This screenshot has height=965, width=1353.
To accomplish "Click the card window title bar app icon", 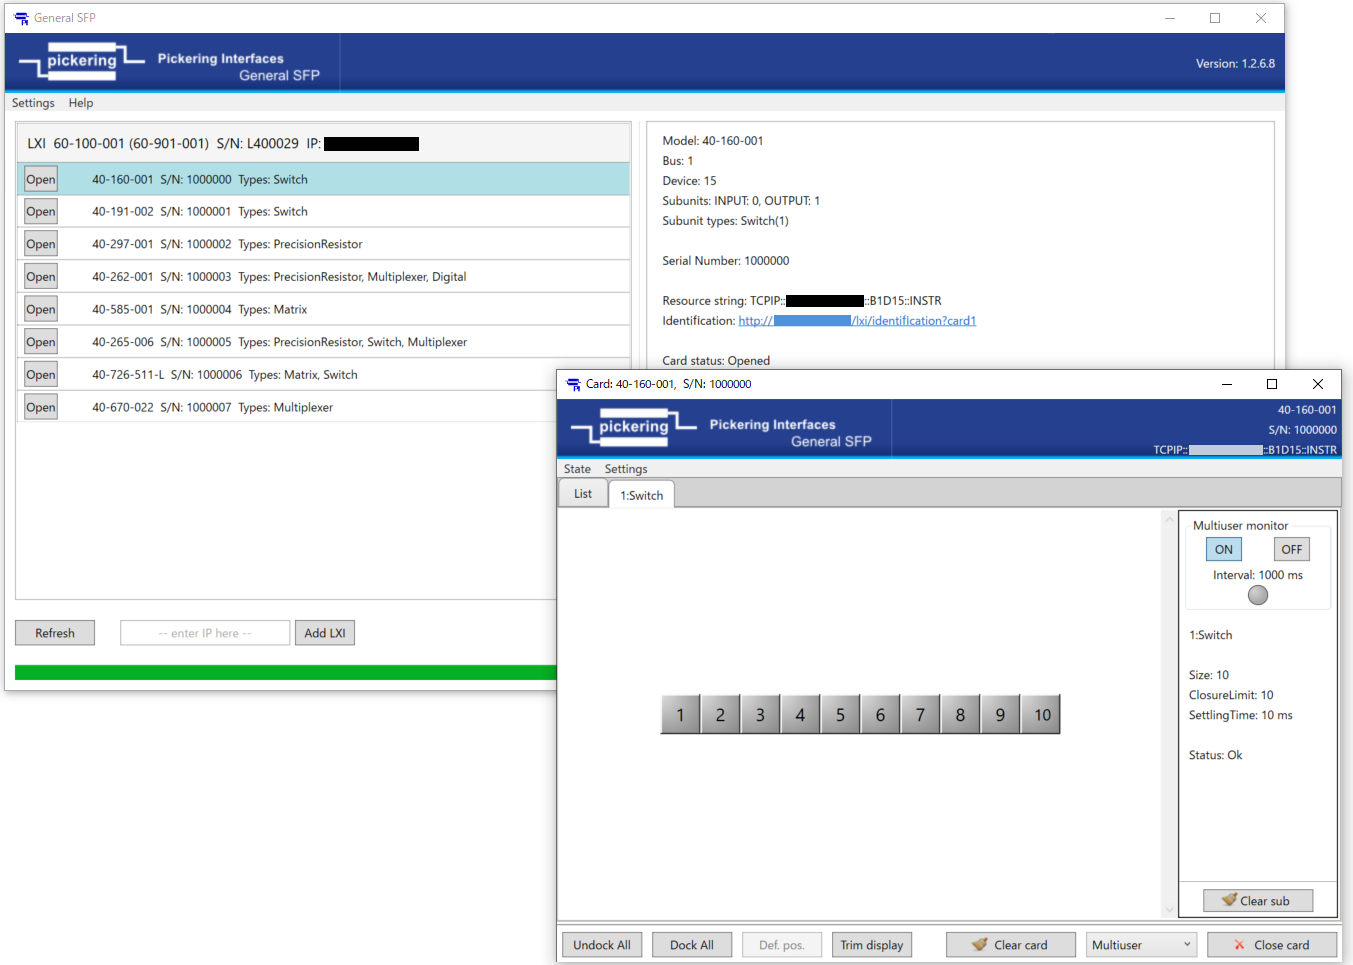I will [573, 384].
